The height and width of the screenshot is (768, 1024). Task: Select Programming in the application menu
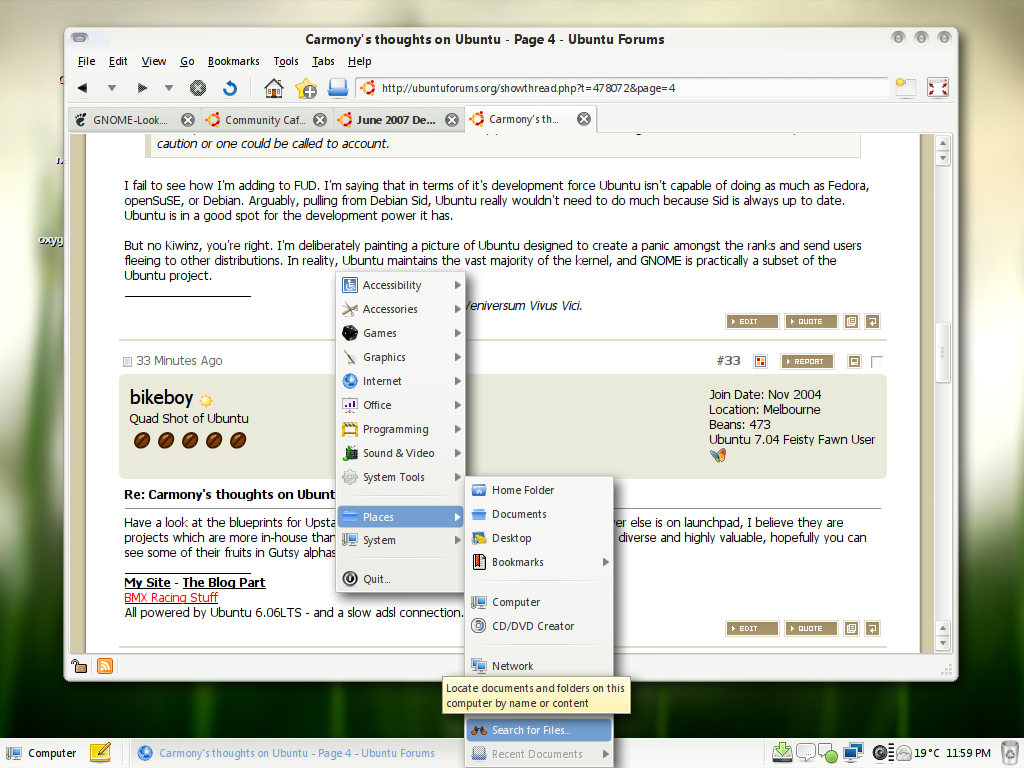coord(400,429)
